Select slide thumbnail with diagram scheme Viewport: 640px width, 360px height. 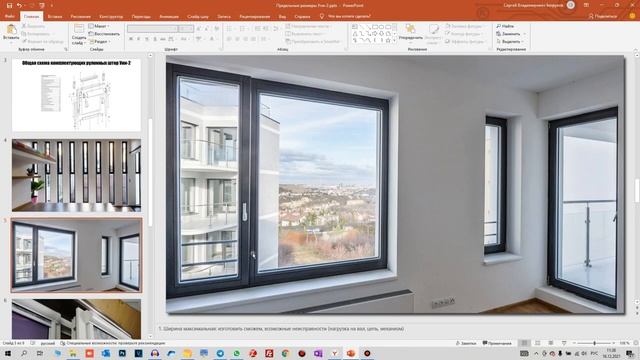click(x=76, y=95)
